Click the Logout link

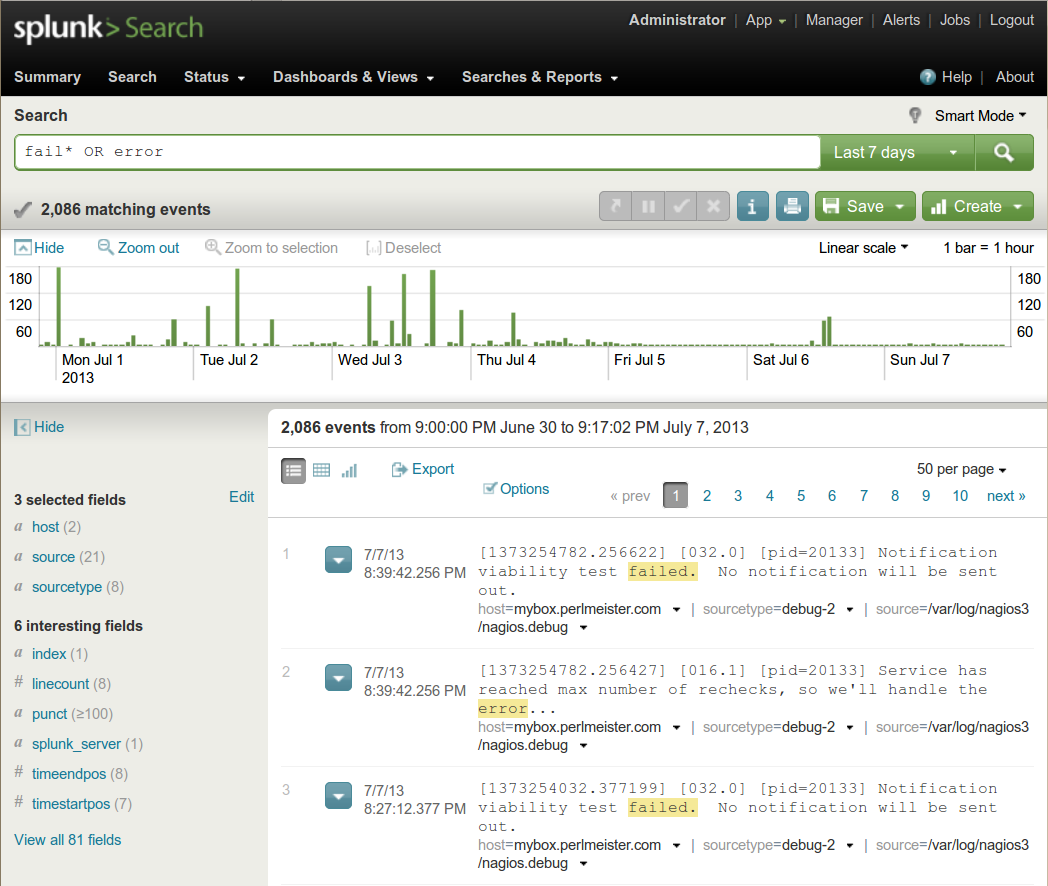[1011, 21]
